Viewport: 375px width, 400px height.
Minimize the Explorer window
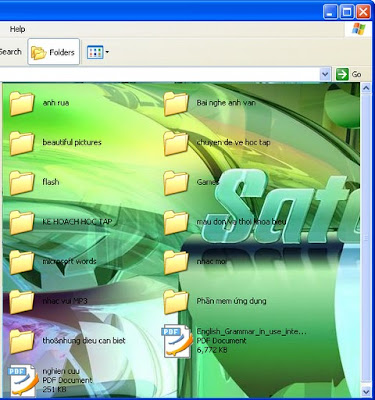(x=330, y=12)
